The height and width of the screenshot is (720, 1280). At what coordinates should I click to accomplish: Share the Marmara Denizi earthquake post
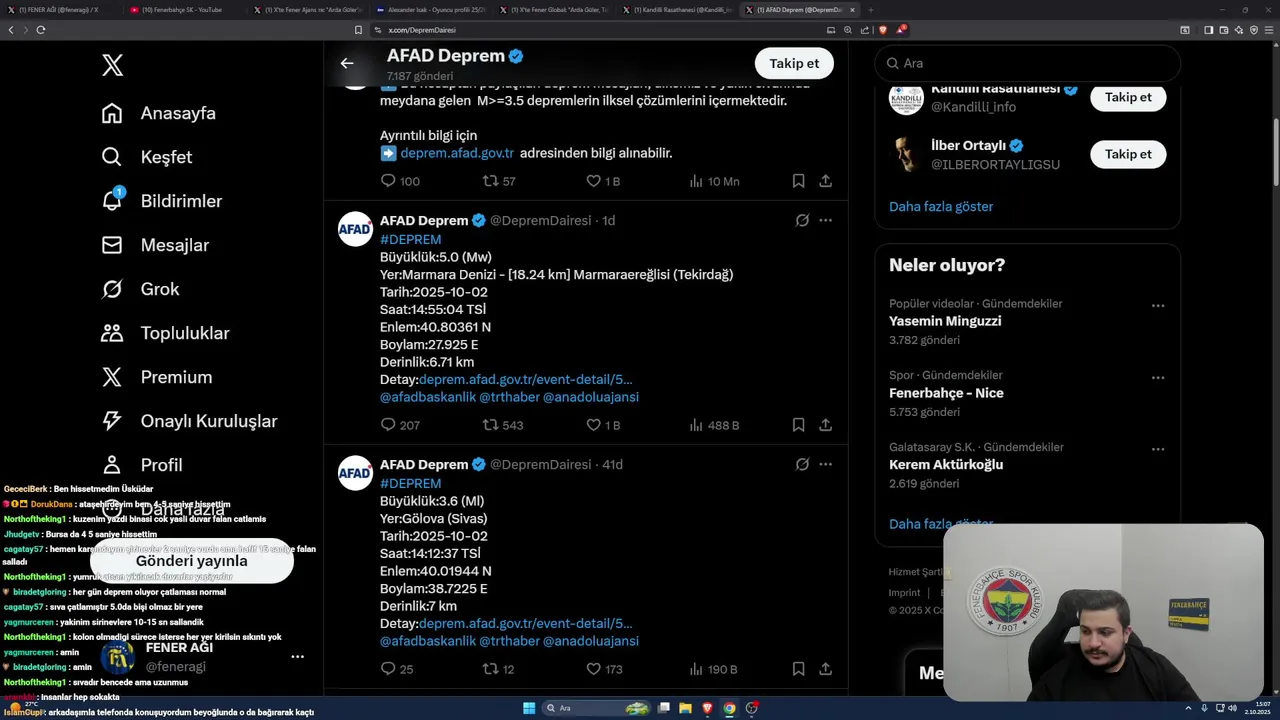[825, 425]
